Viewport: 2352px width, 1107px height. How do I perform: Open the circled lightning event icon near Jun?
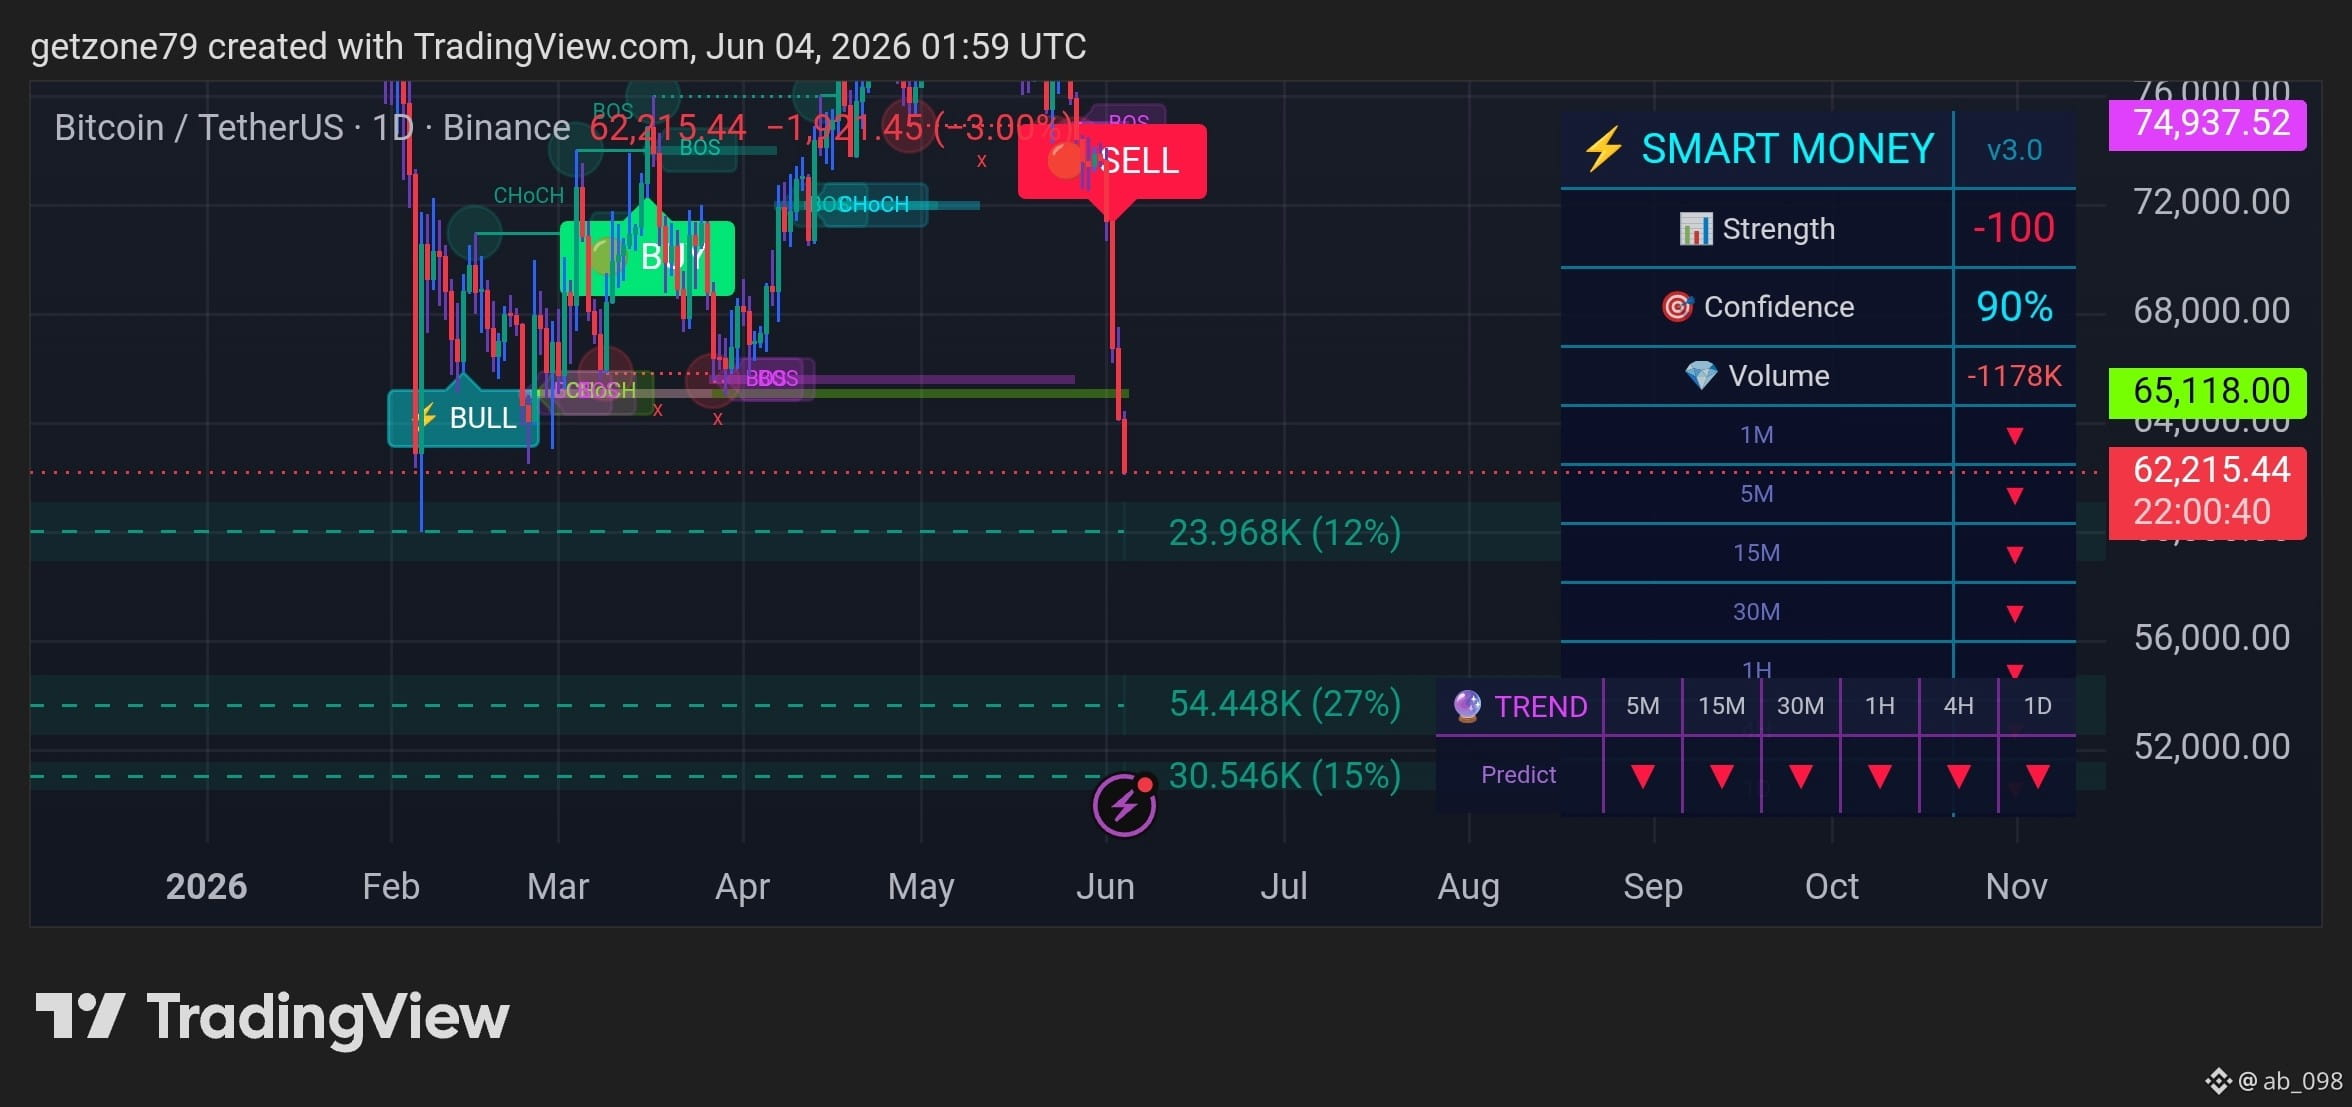[1125, 804]
